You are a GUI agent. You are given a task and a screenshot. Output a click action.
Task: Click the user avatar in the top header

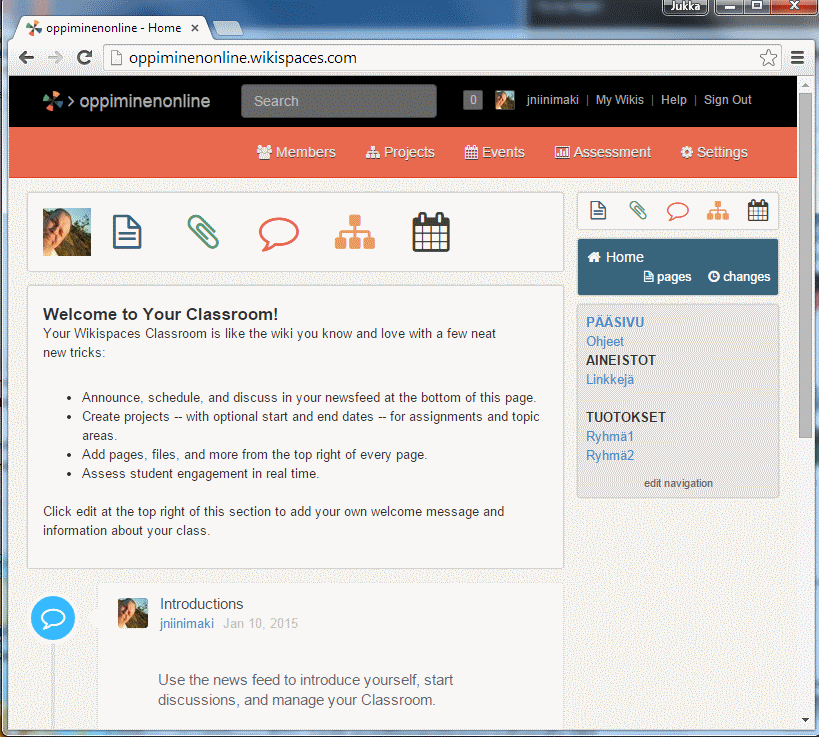click(505, 100)
